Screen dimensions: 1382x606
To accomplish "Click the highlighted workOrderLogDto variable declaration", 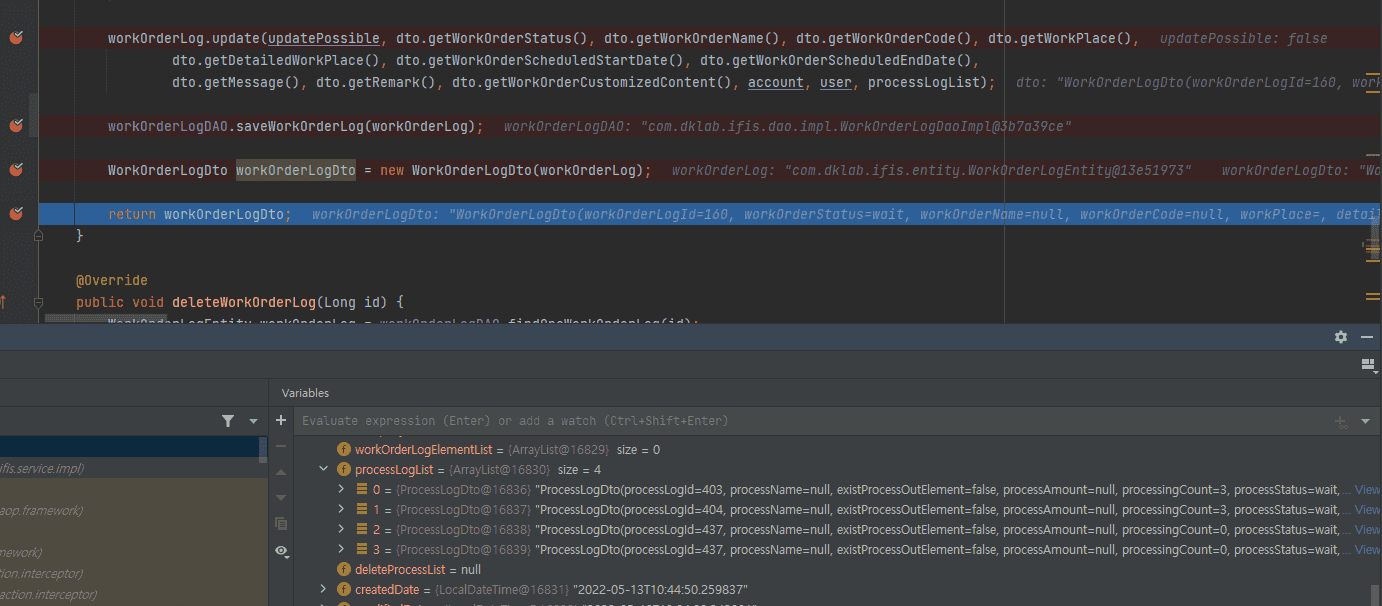I will pos(296,170).
